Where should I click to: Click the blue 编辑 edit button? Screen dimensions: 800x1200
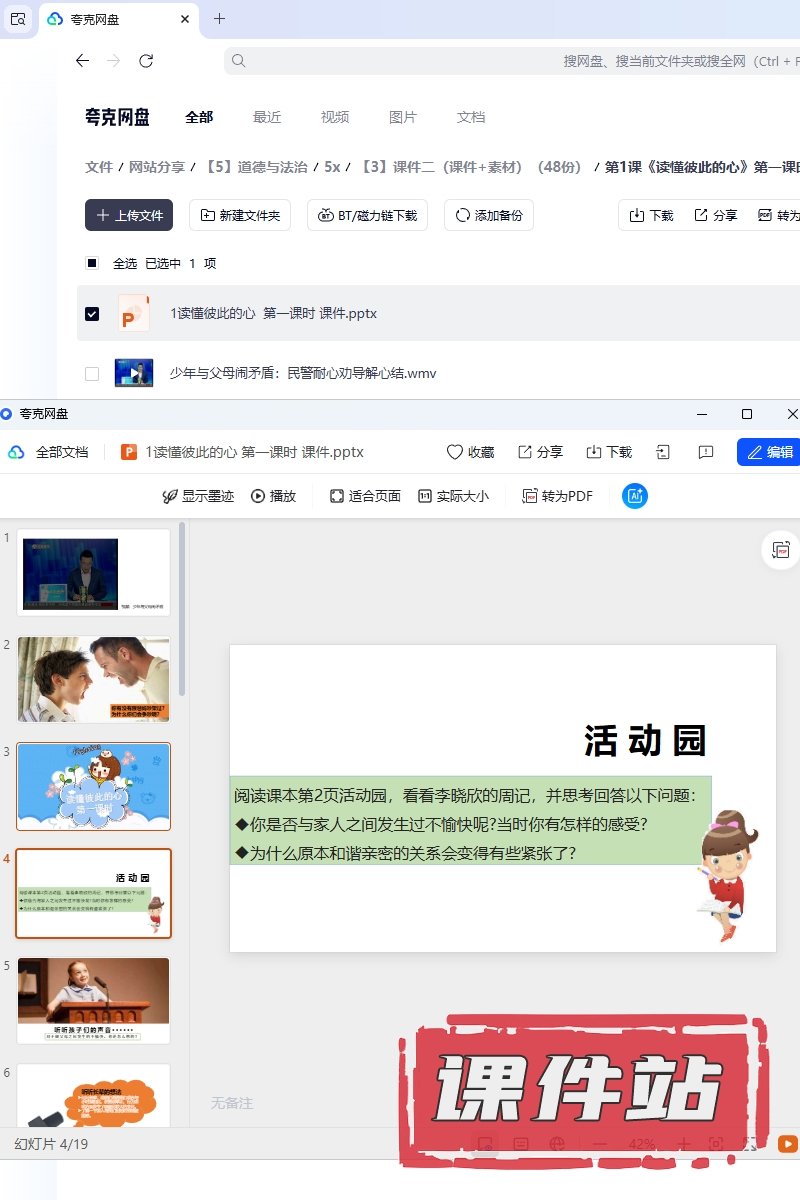point(768,452)
